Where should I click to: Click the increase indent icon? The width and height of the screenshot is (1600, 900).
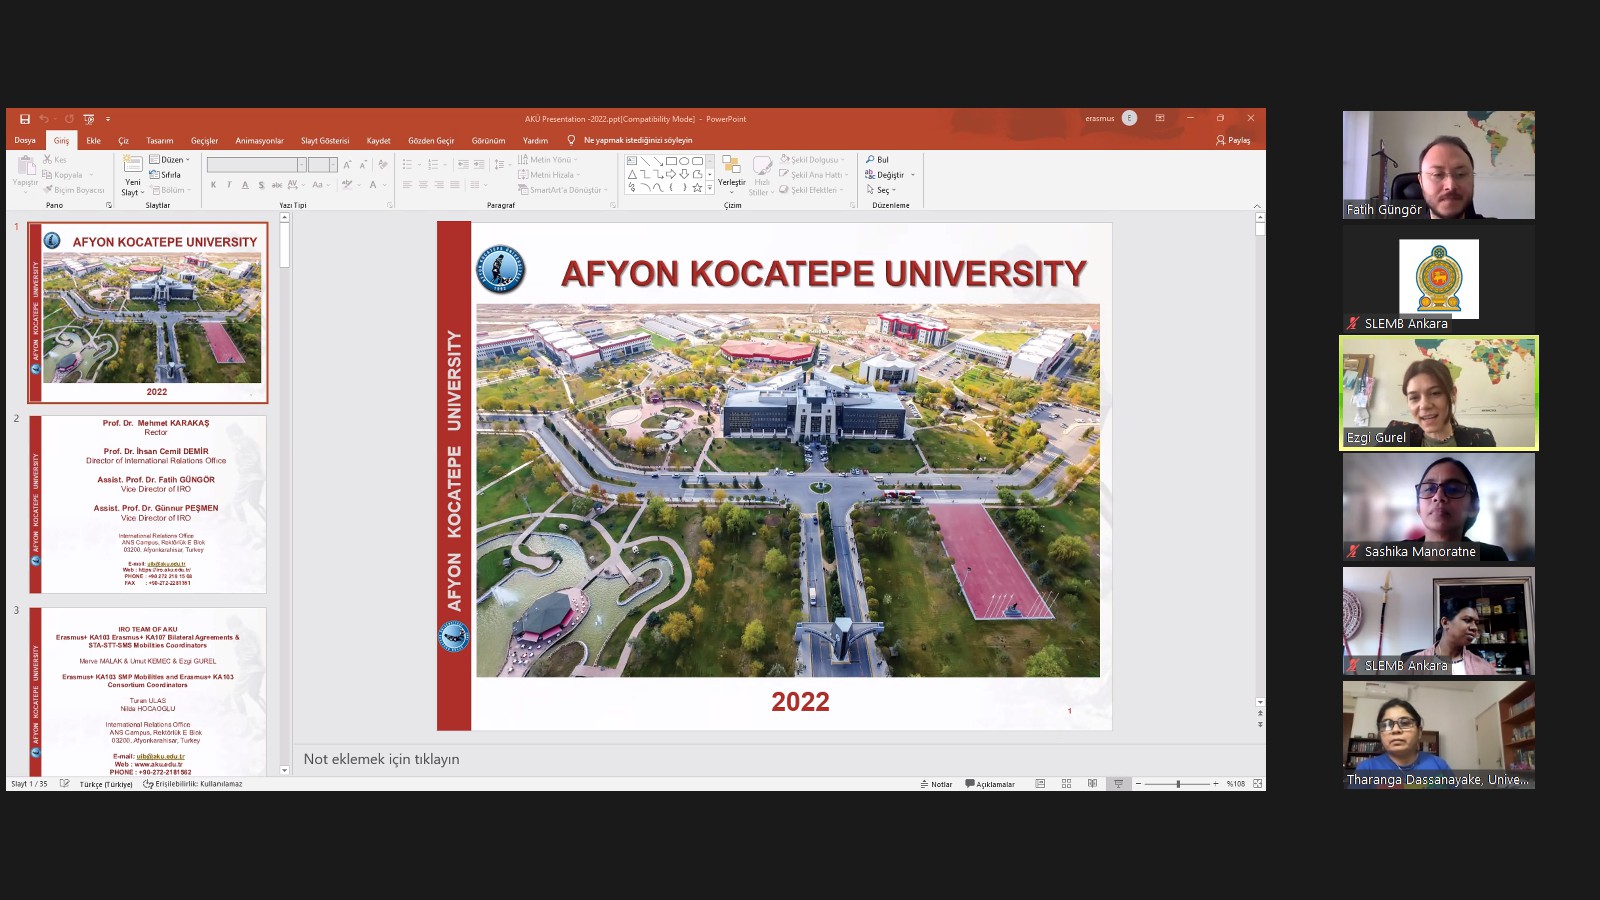point(479,165)
